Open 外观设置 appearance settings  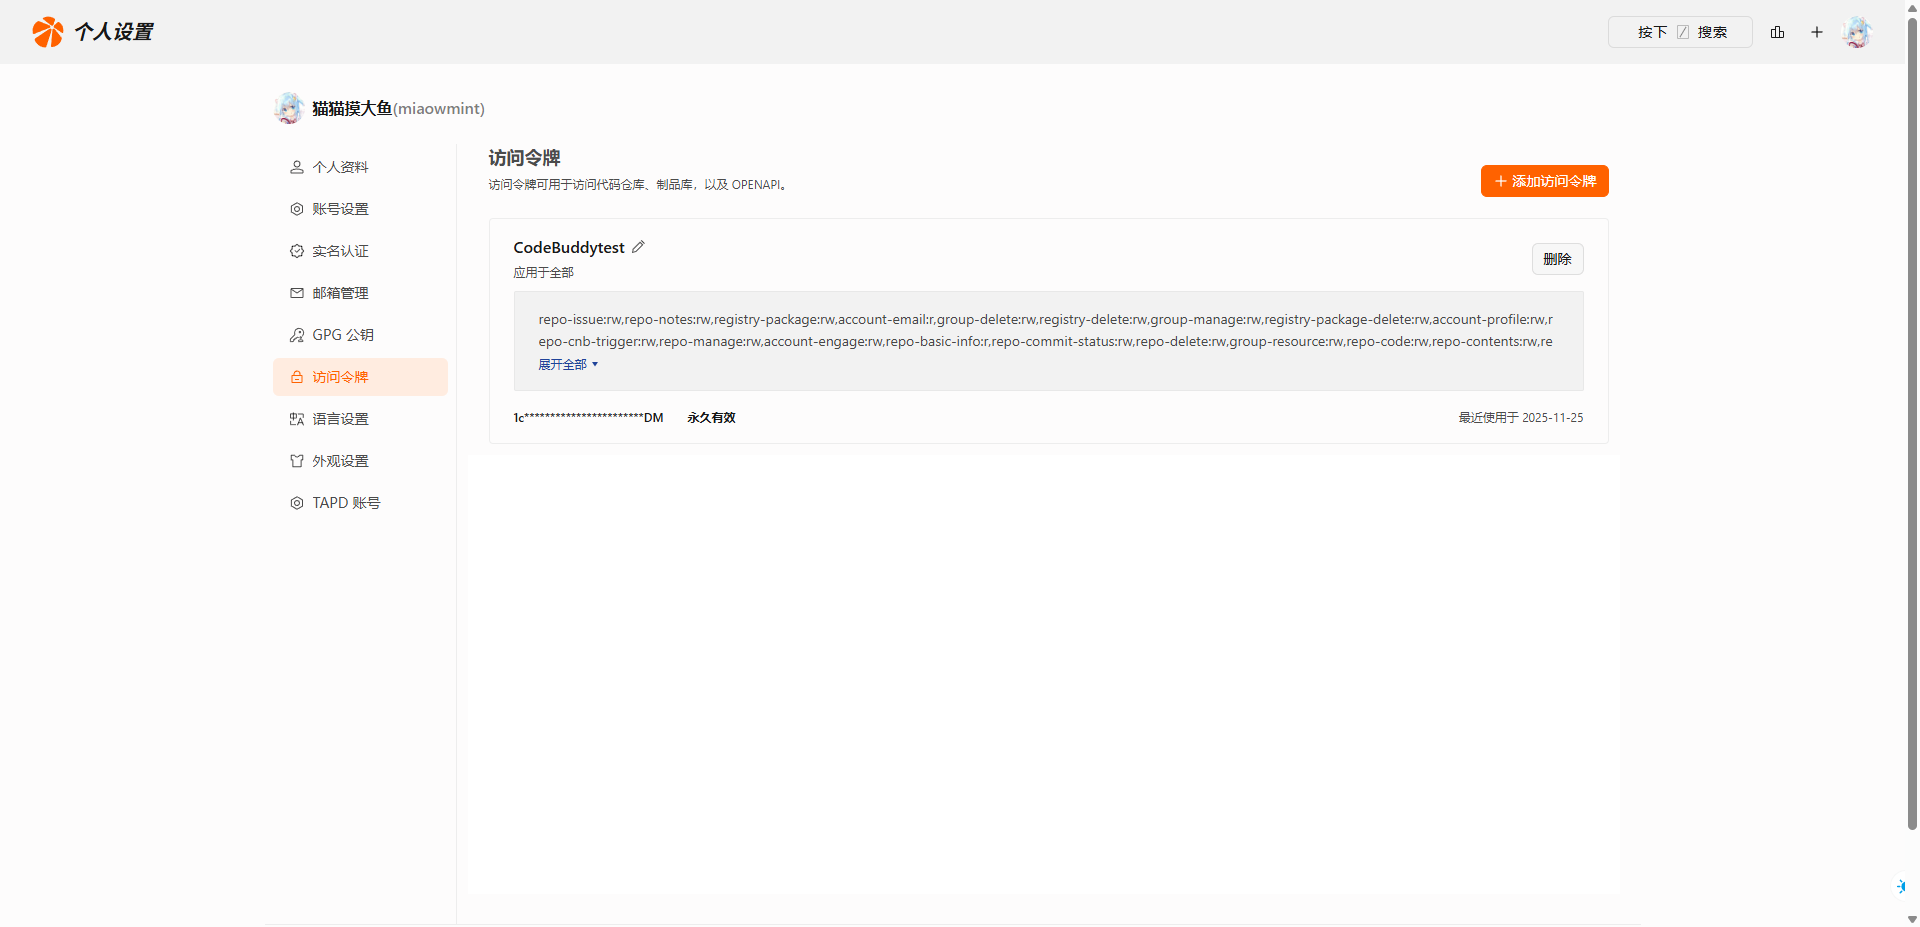pyautogui.click(x=340, y=461)
